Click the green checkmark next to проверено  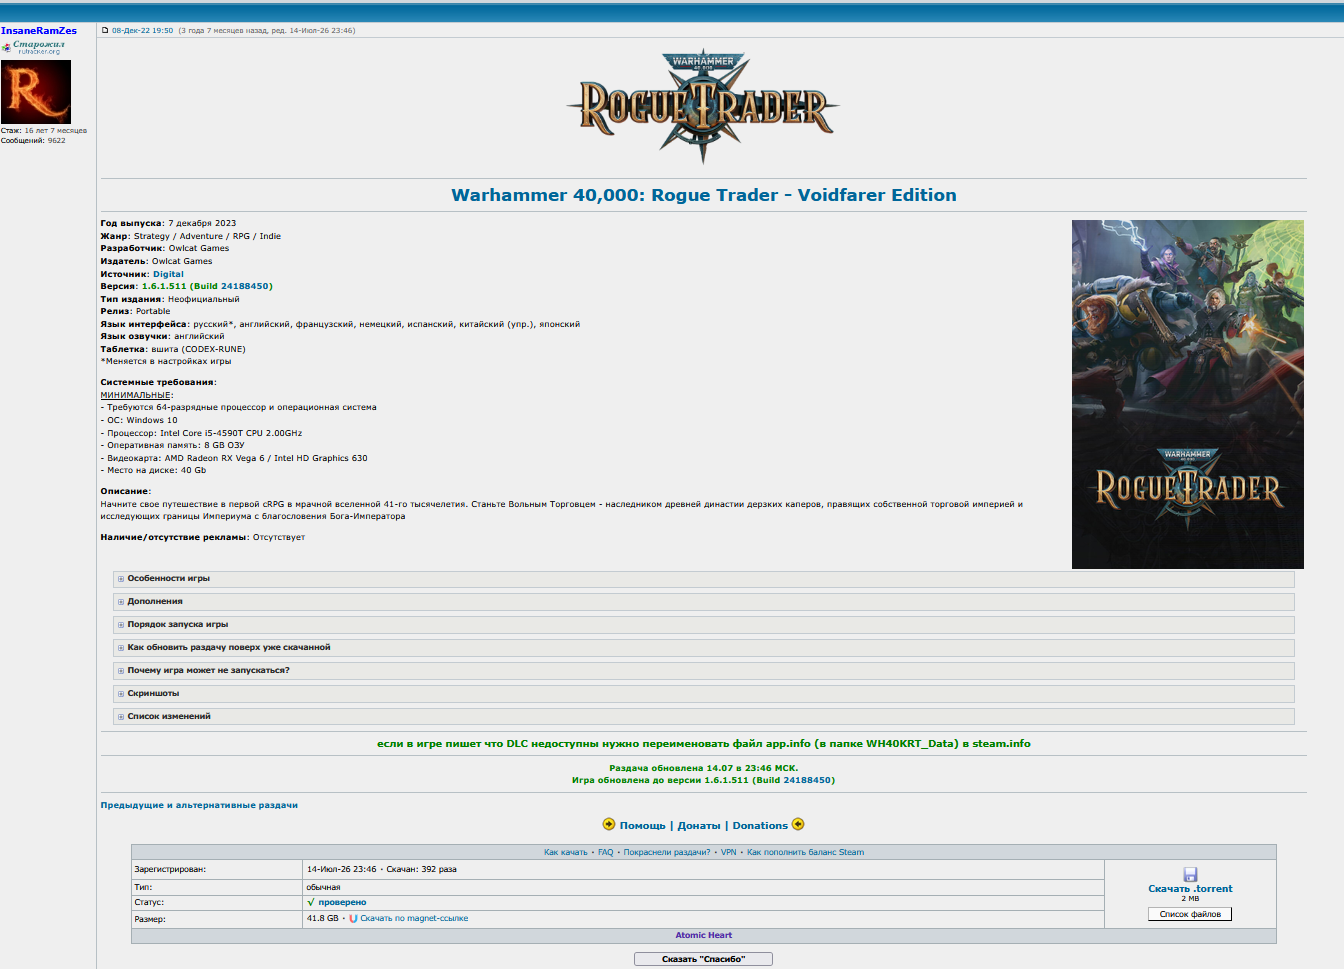[311, 902]
